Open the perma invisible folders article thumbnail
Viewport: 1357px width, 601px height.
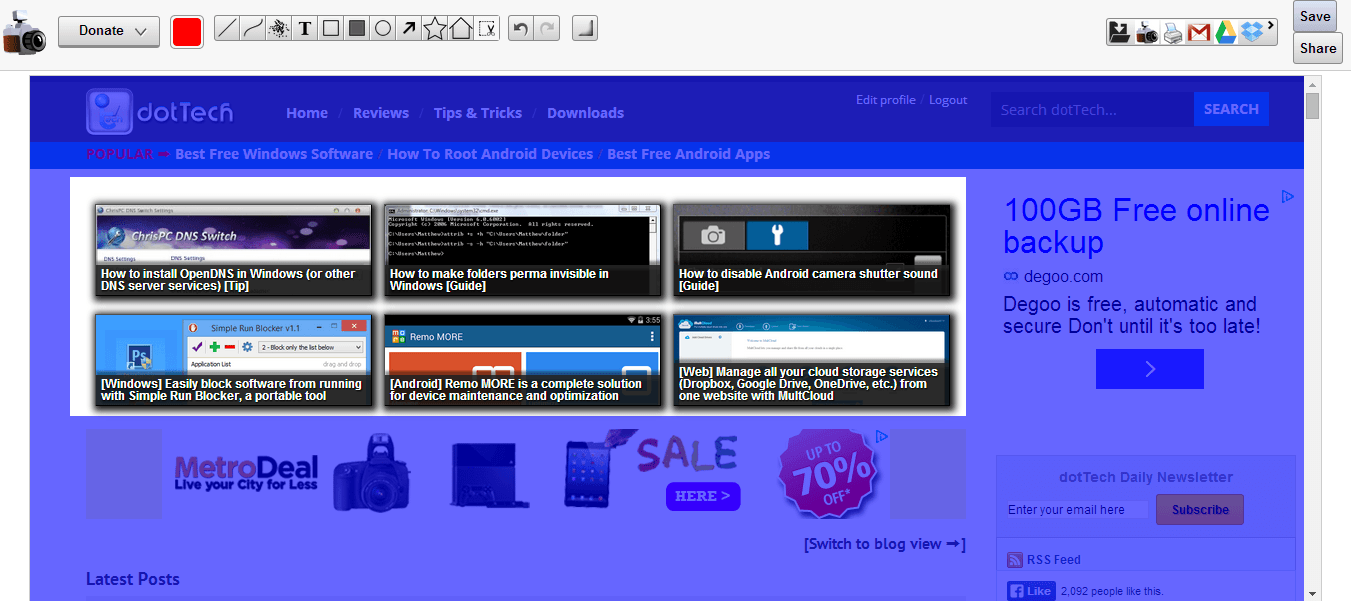[522, 250]
